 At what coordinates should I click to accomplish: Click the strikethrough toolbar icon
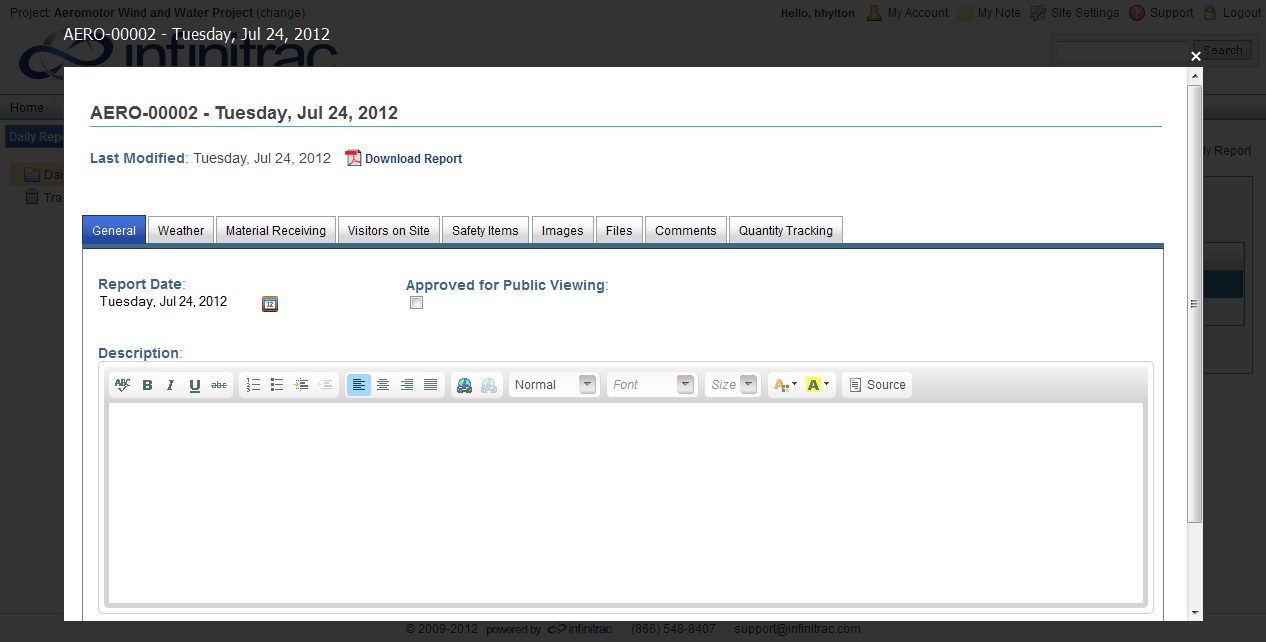219,385
